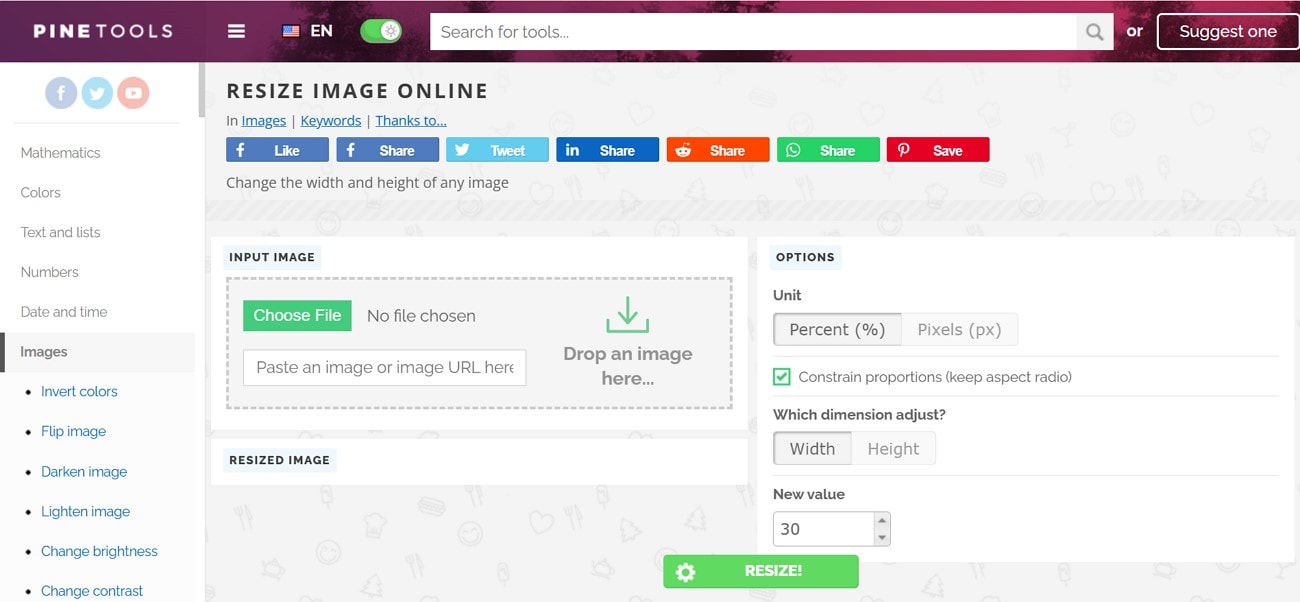Open the EN language selector
This screenshot has height=602, width=1300.
[307, 31]
